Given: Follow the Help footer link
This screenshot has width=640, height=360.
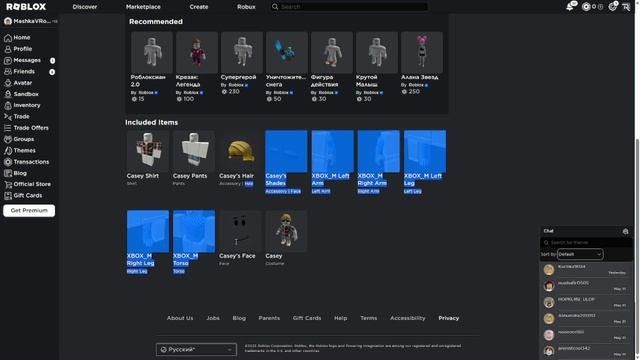Looking at the screenshot, I should click(340, 318).
